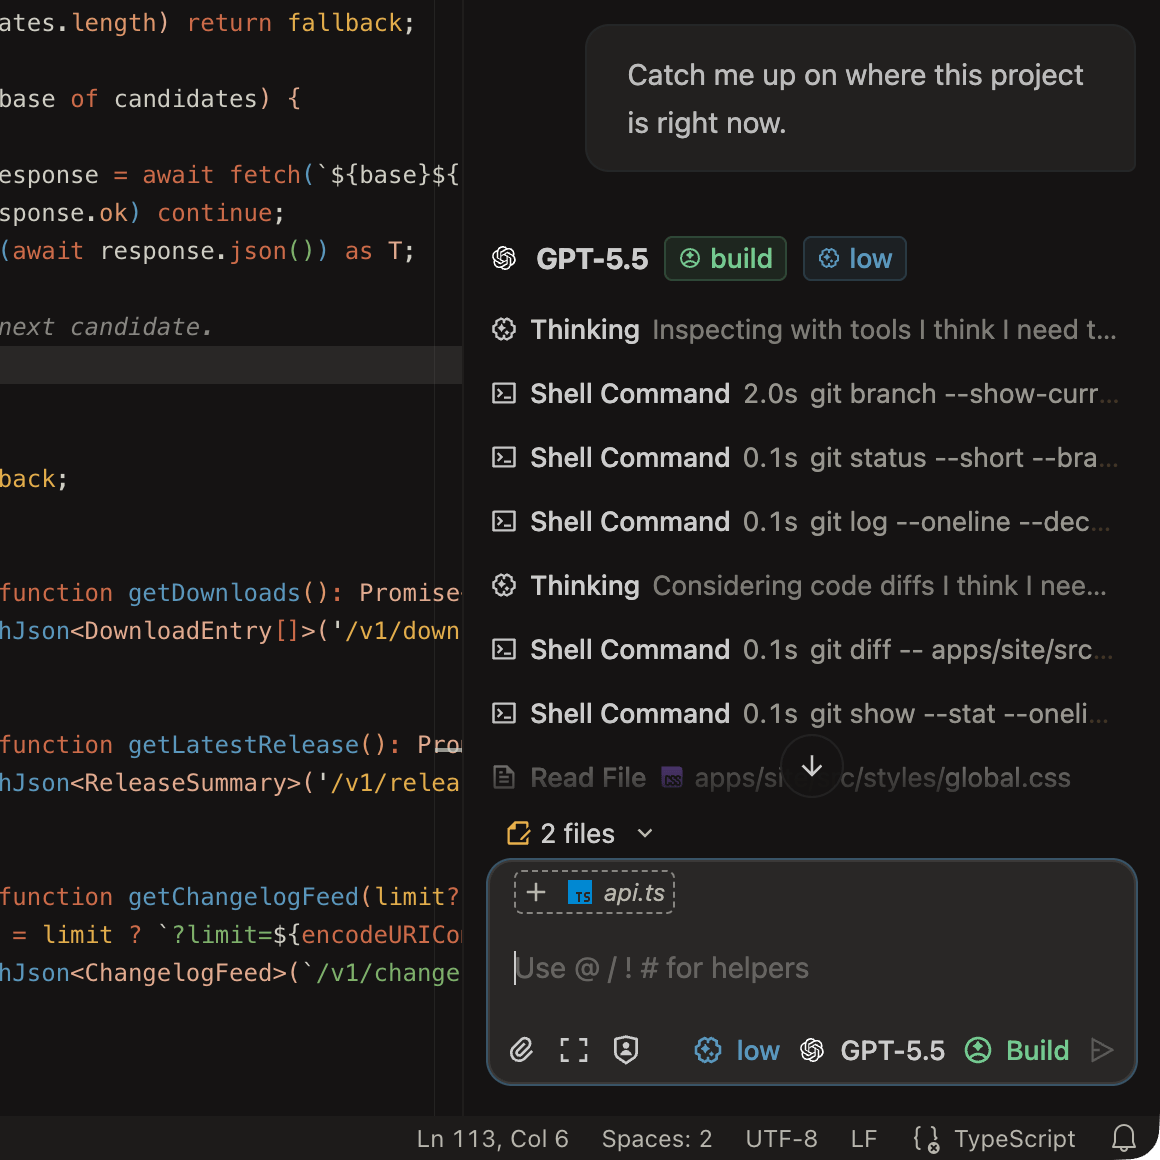Image resolution: width=1160 pixels, height=1160 pixels.
Task: Expand the git status --short Shell Command
Action: (x=805, y=458)
